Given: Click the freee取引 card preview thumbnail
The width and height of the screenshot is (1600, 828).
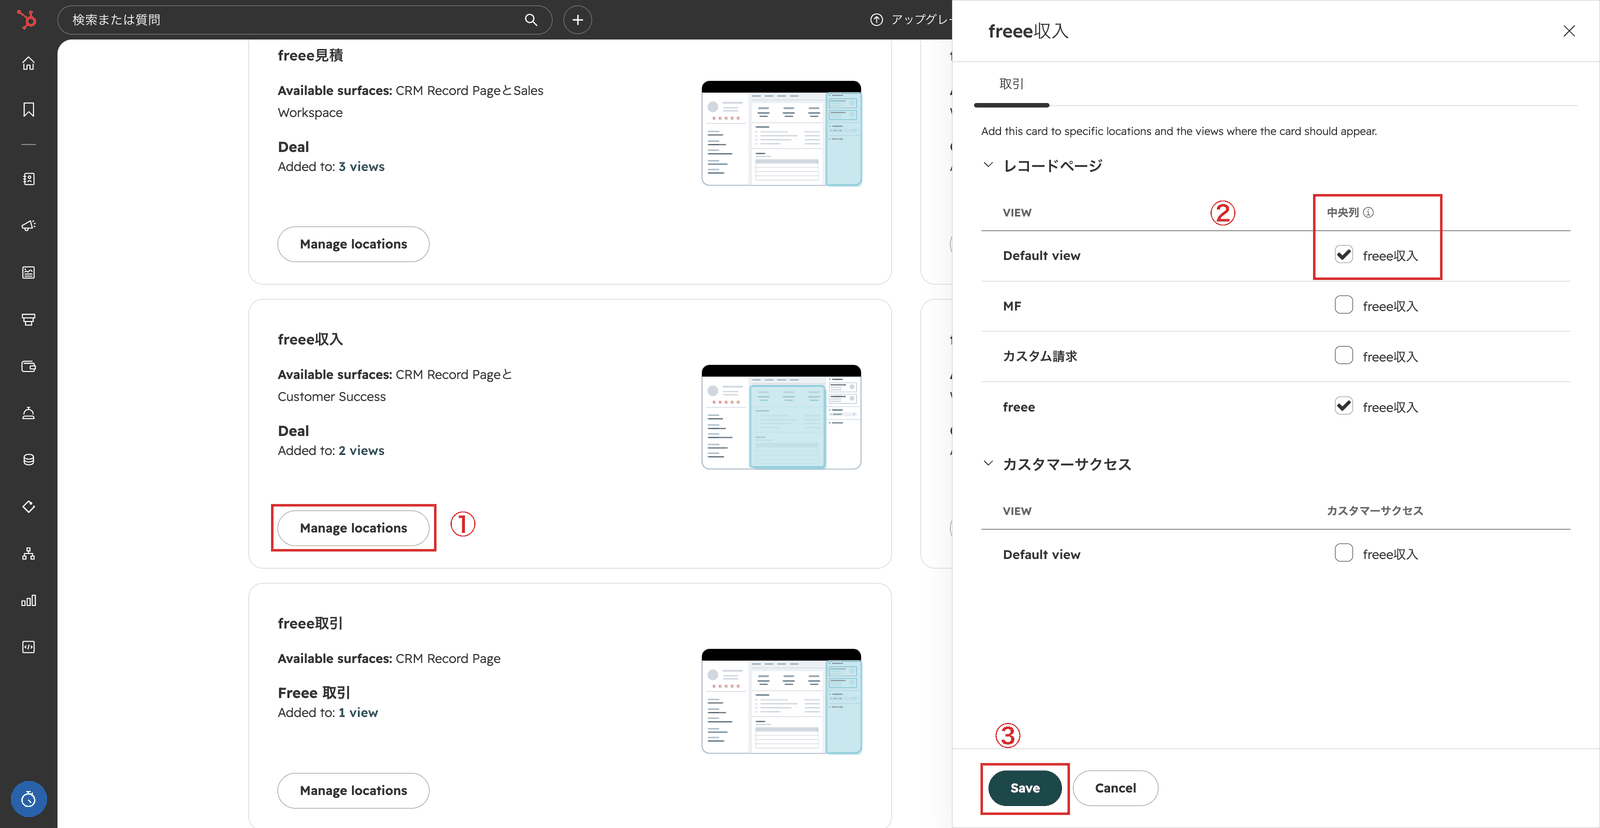Looking at the screenshot, I should tap(782, 701).
